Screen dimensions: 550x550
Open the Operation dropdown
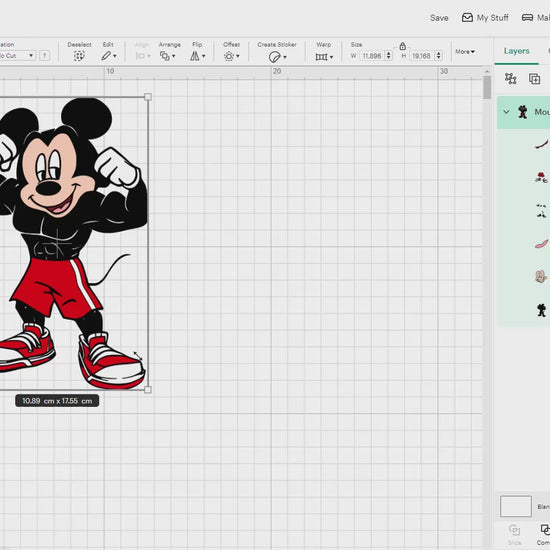pyautogui.click(x=18, y=55)
